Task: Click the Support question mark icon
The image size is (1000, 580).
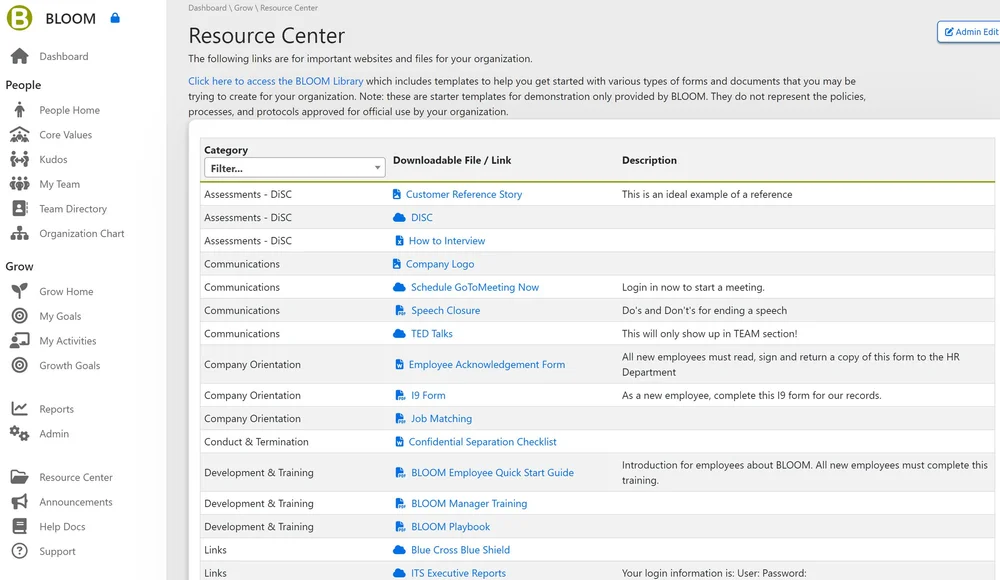Action: point(19,551)
